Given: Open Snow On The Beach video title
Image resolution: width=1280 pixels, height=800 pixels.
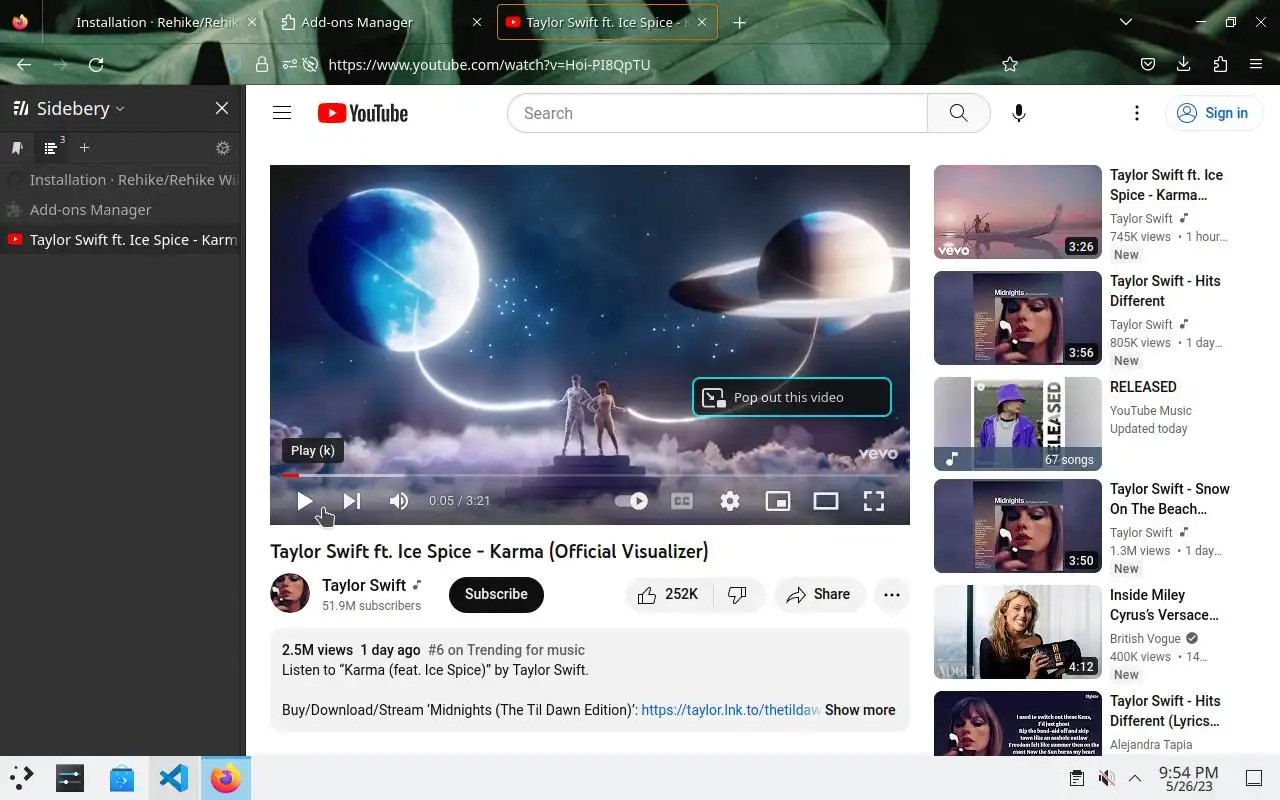Looking at the screenshot, I should [x=1170, y=499].
